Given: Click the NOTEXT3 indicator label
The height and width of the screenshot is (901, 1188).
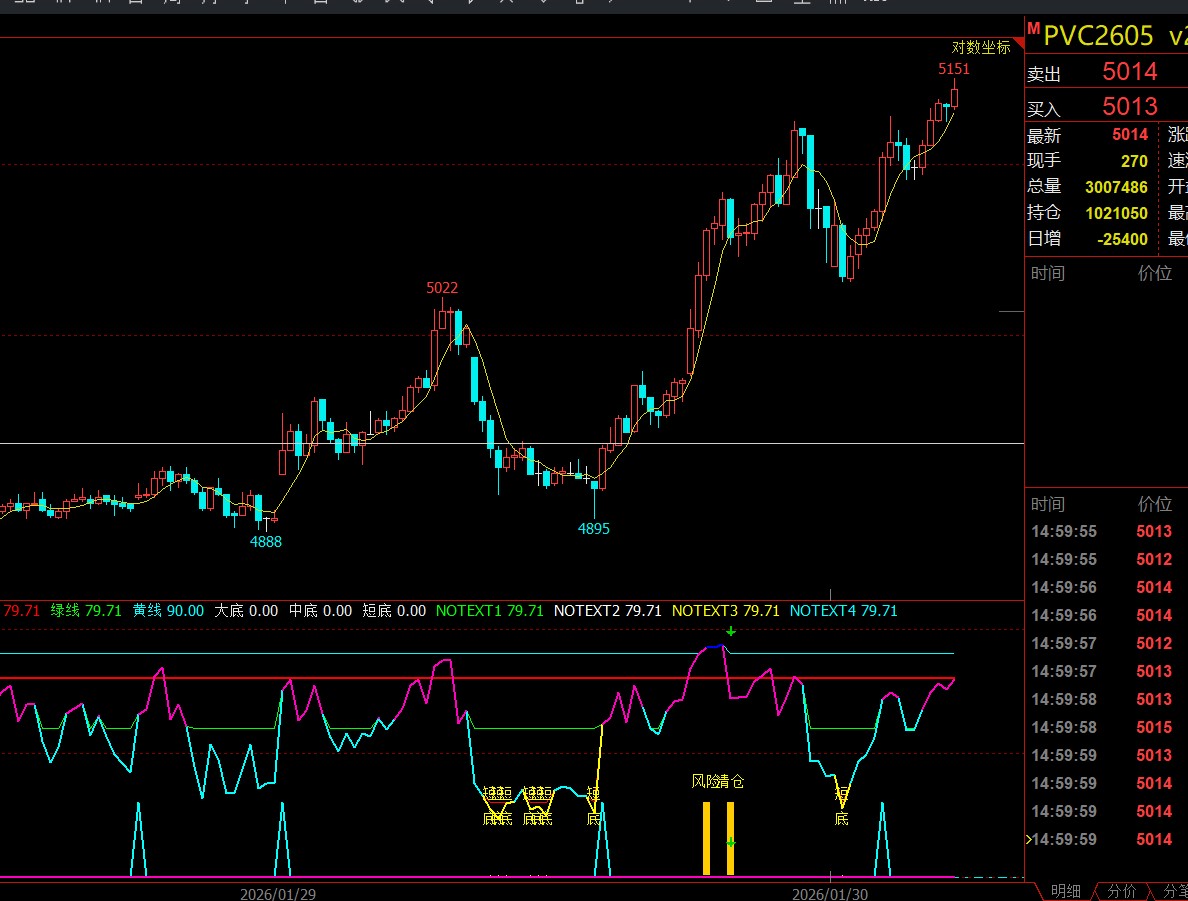Looking at the screenshot, I should pos(725,610).
